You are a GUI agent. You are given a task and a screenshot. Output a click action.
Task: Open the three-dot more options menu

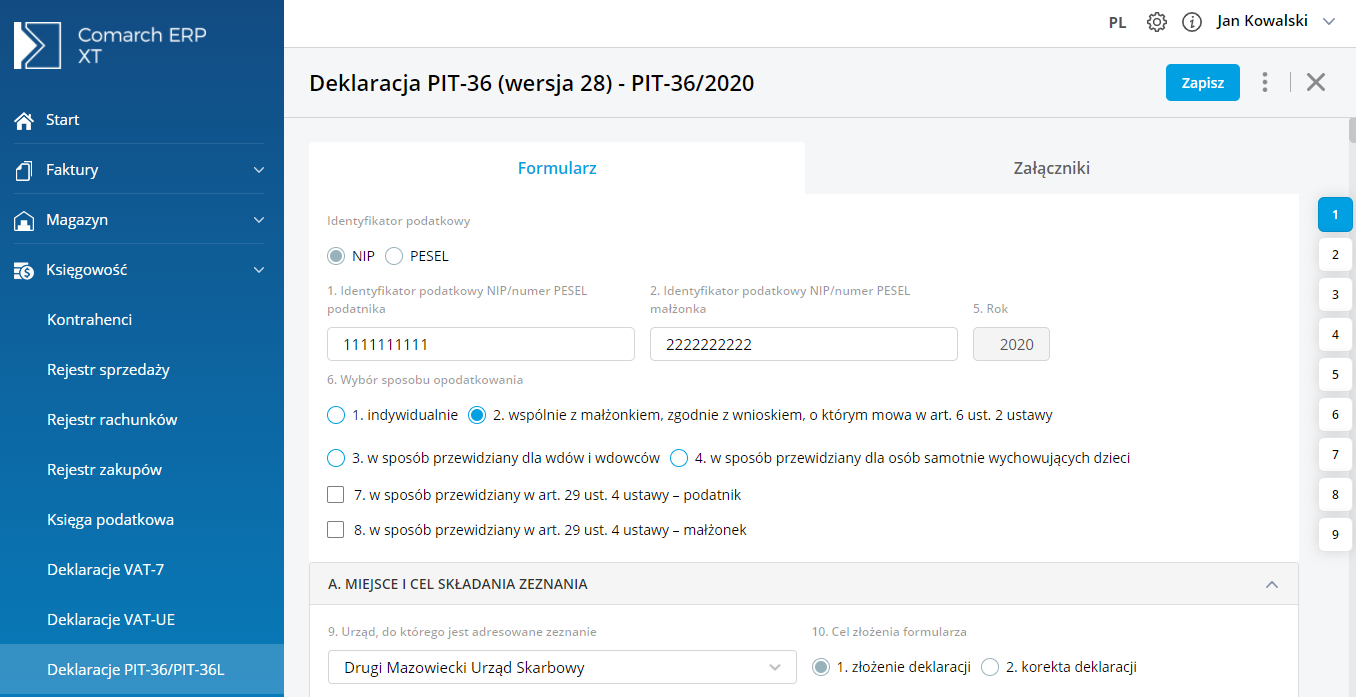[1265, 82]
